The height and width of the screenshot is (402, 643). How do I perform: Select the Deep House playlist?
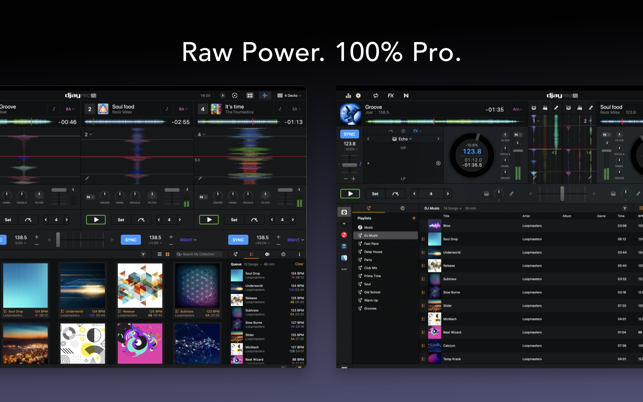[385, 252]
